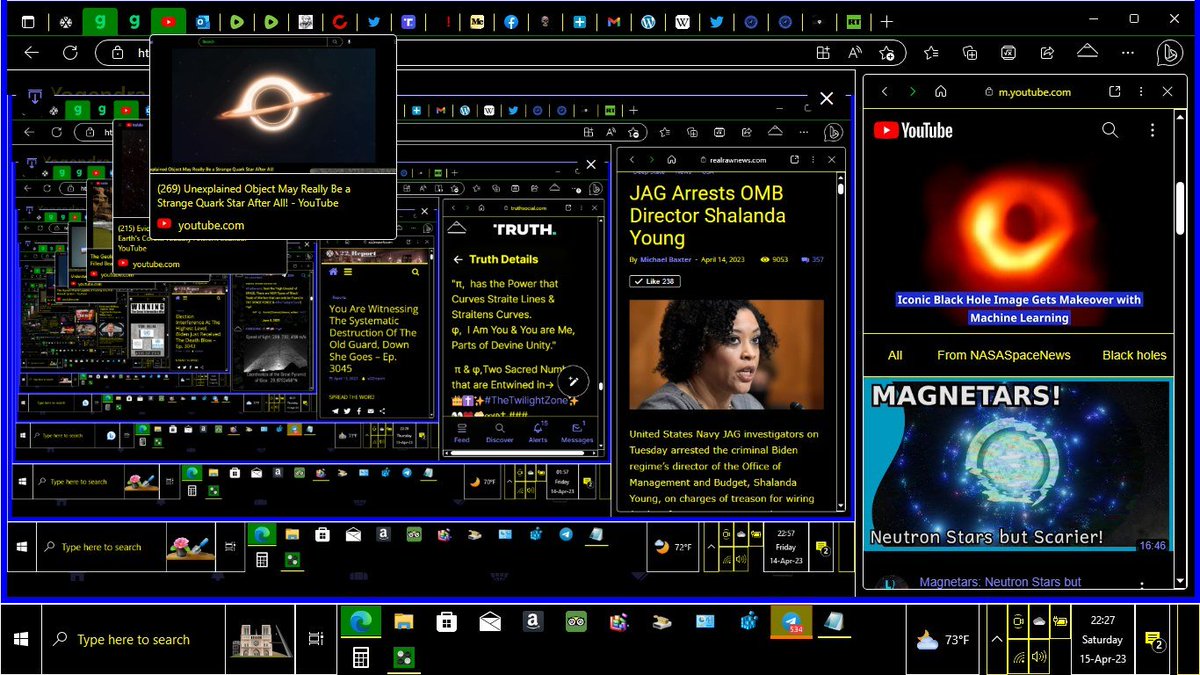Screen dimensions: 1200x675
Task: Add this page to favorites
Action: [x=886, y=53]
